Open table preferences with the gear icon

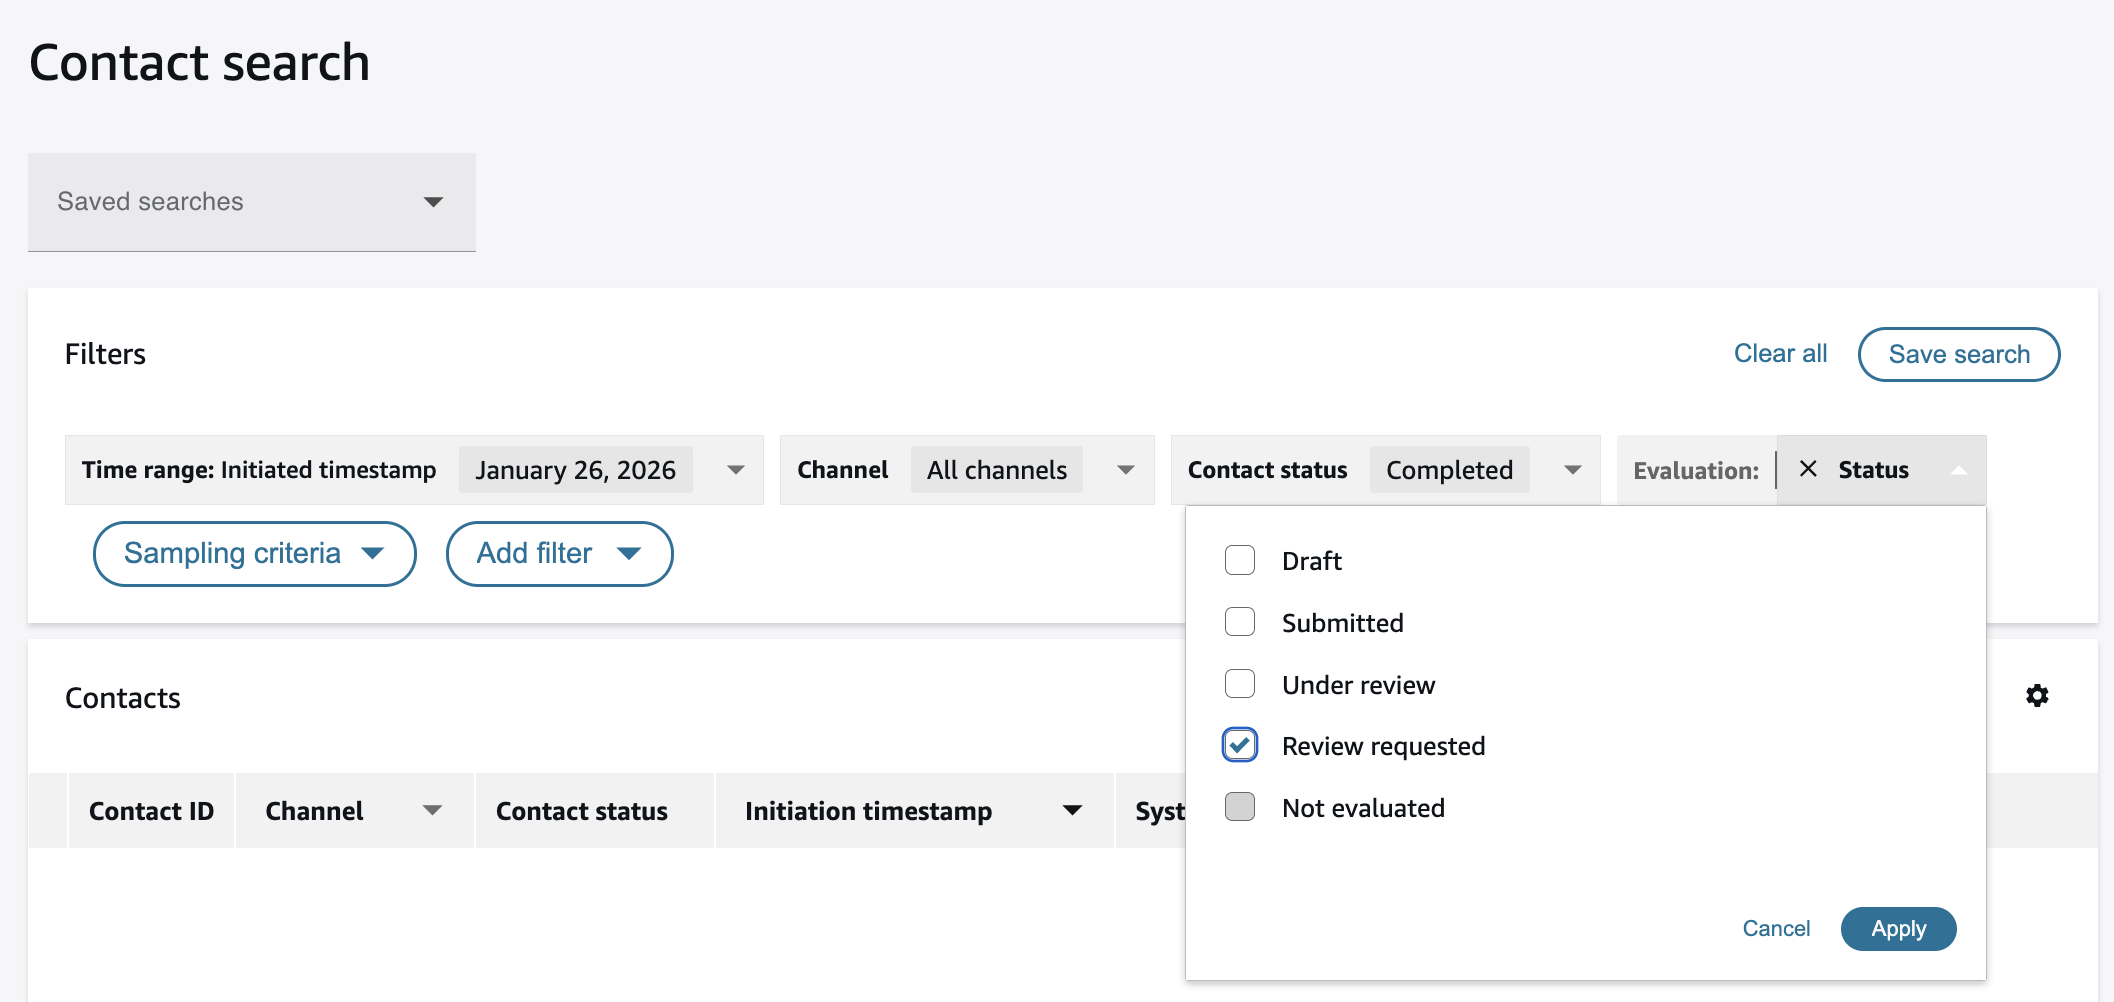click(2038, 696)
